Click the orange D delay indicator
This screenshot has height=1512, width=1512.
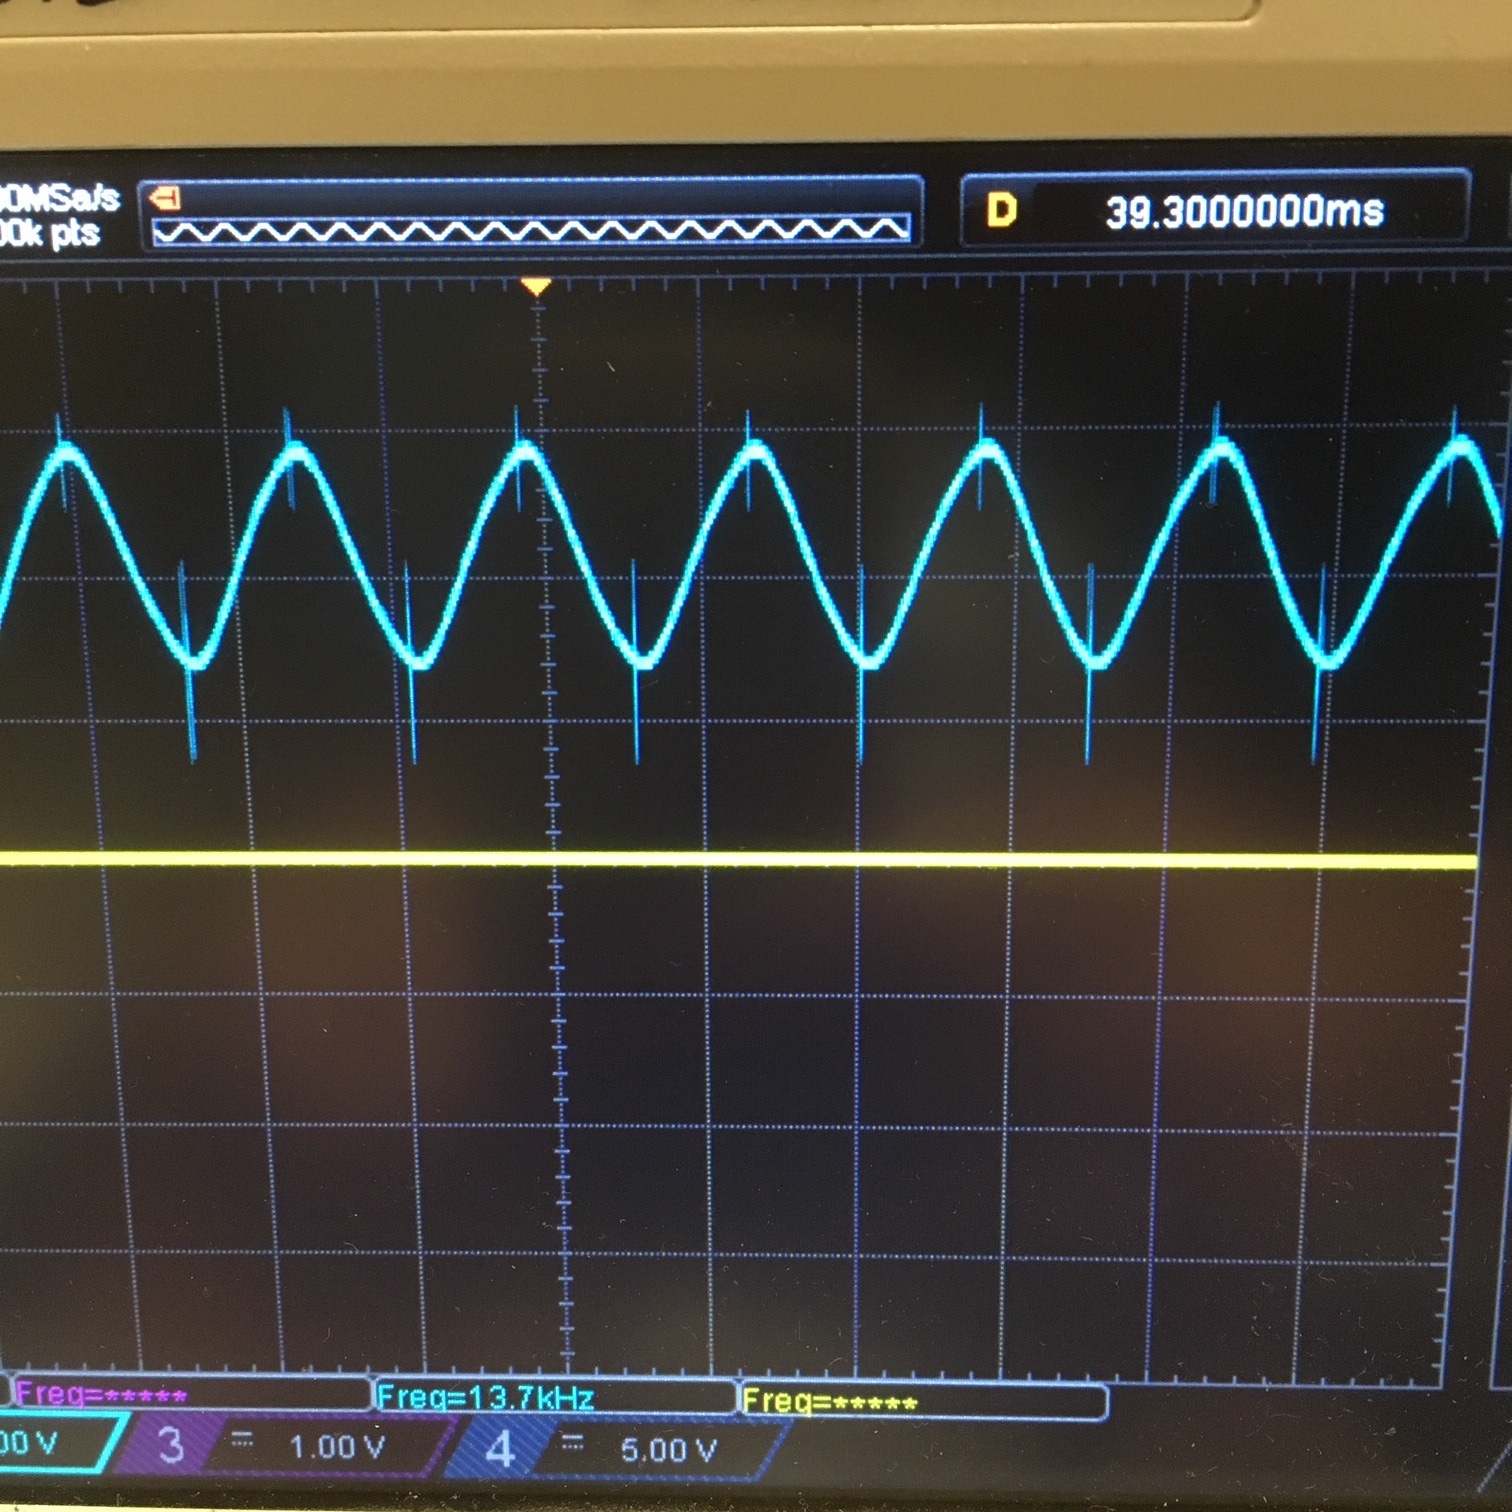coord(1001,210)
